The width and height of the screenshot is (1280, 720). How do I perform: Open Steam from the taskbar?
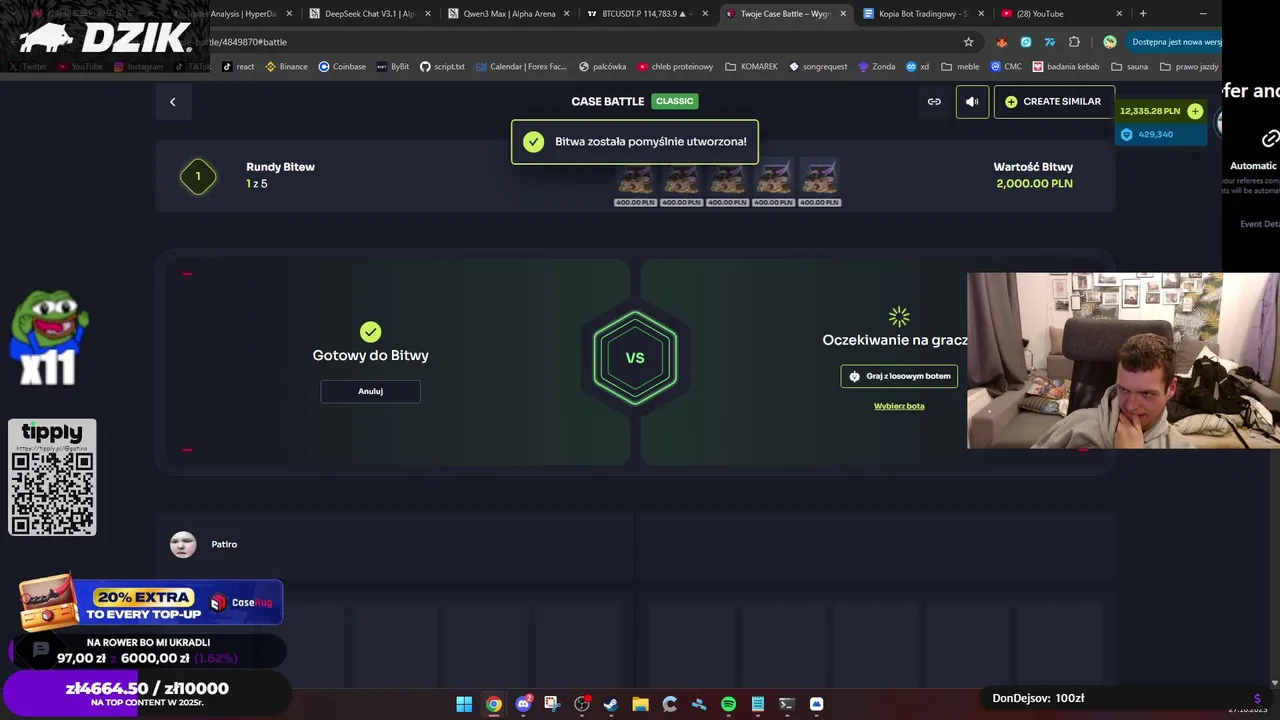click(x=611, y=704)
